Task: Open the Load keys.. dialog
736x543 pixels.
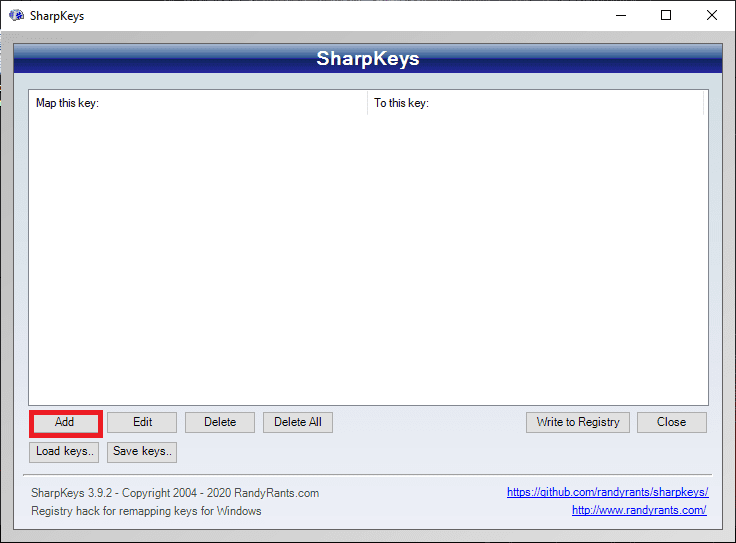Action: 64,452
